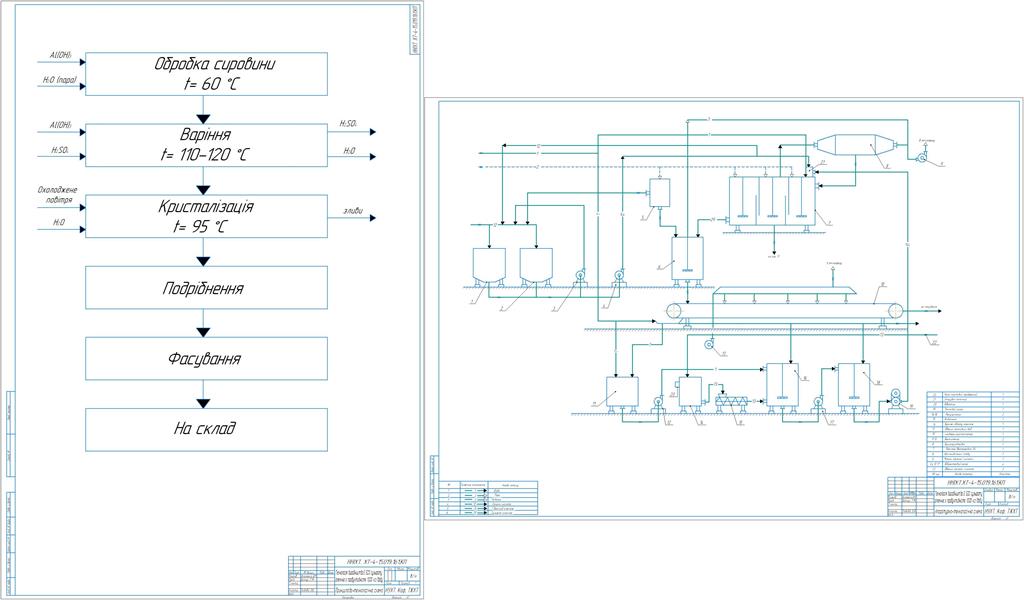
Task: Select the fan beside the rotary drum
Action: point(923,157)
